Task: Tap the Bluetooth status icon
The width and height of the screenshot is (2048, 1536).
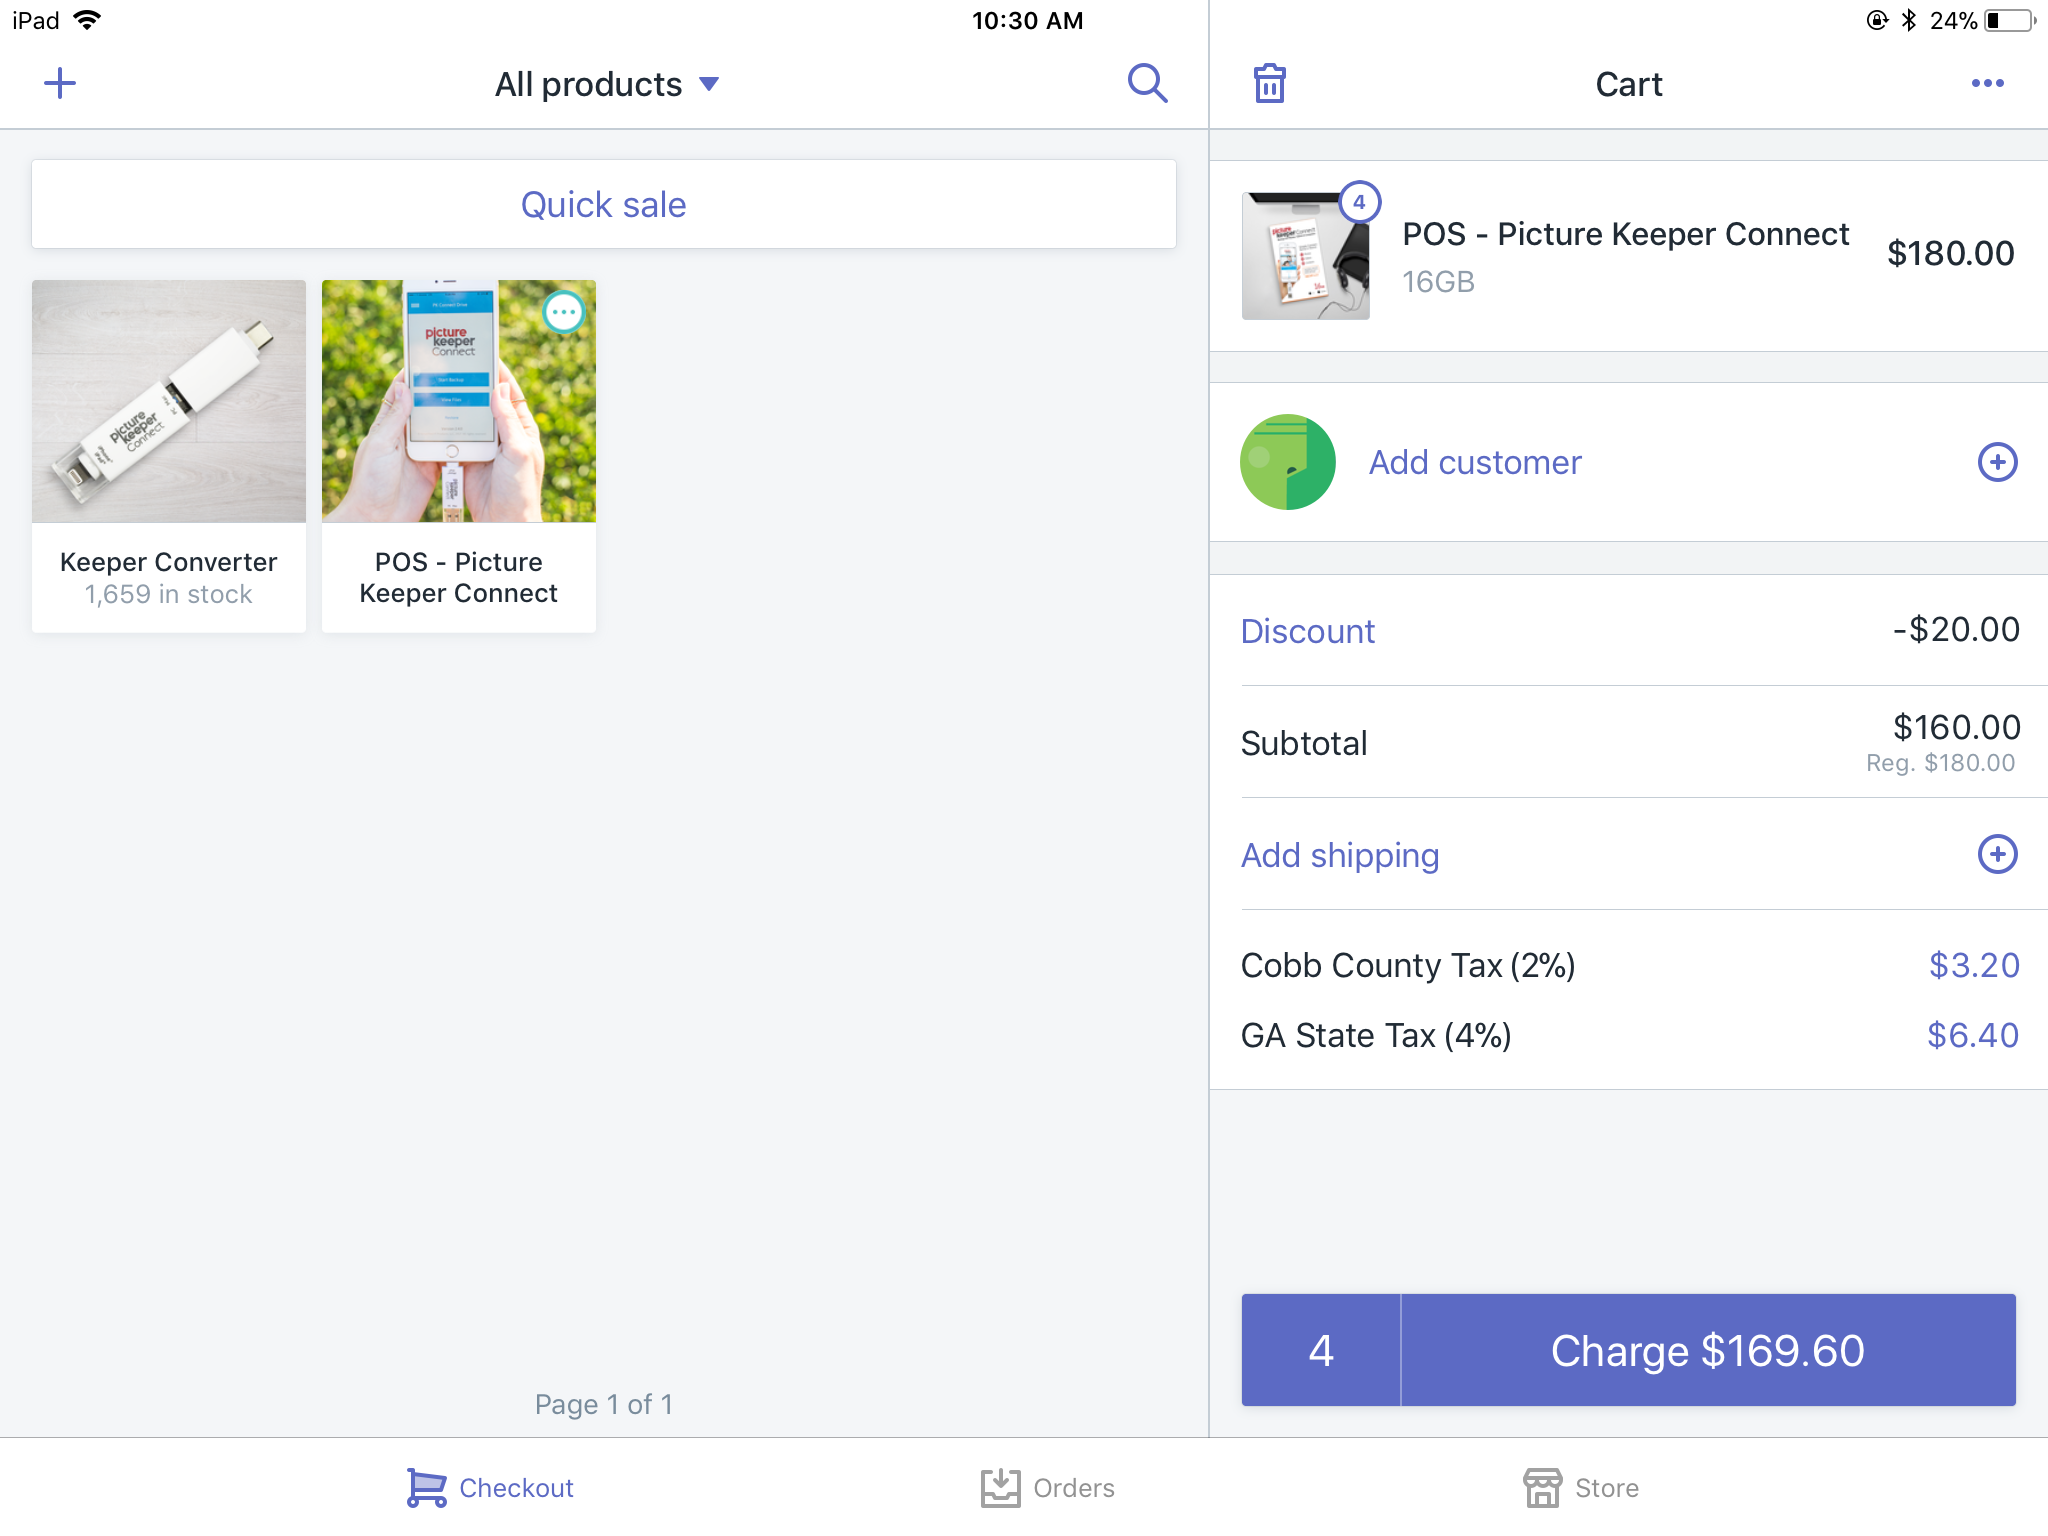Action: tap(1908, 20)
